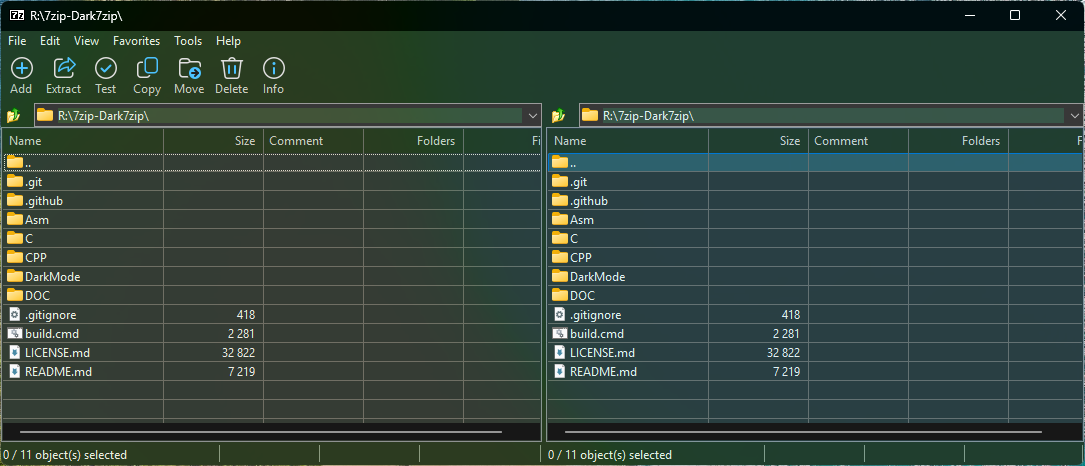Open the Tools menu
The image size is (1085, 466).
coord(188,41)
